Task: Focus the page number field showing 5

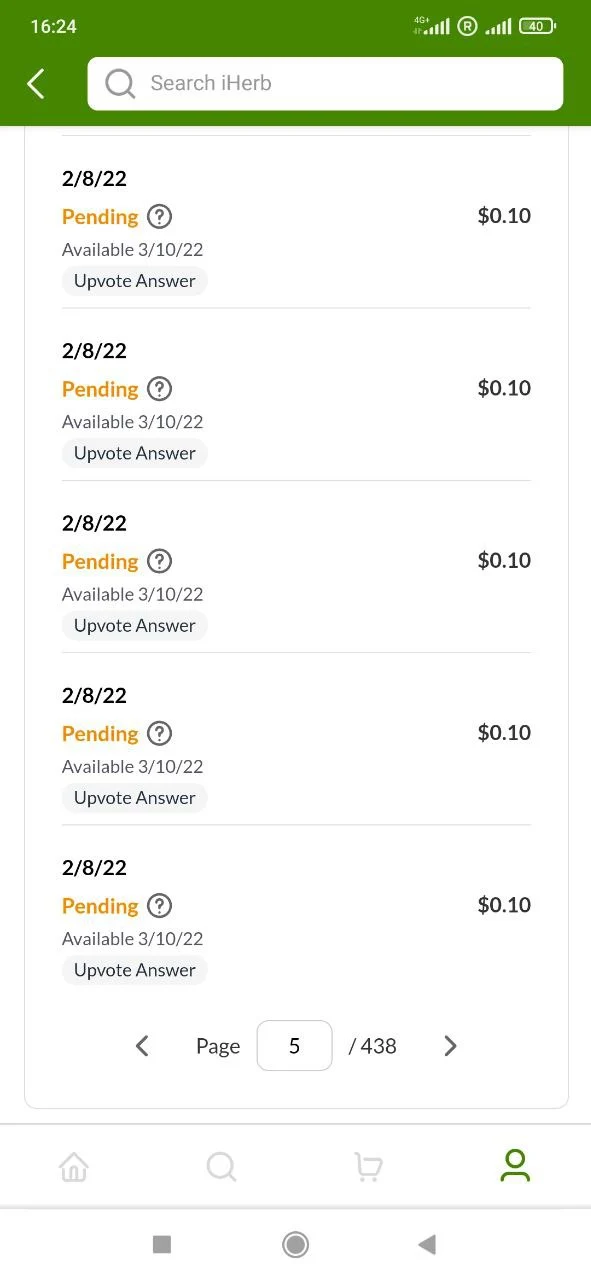Action: pyautogui.click(x=294, y=1046)
